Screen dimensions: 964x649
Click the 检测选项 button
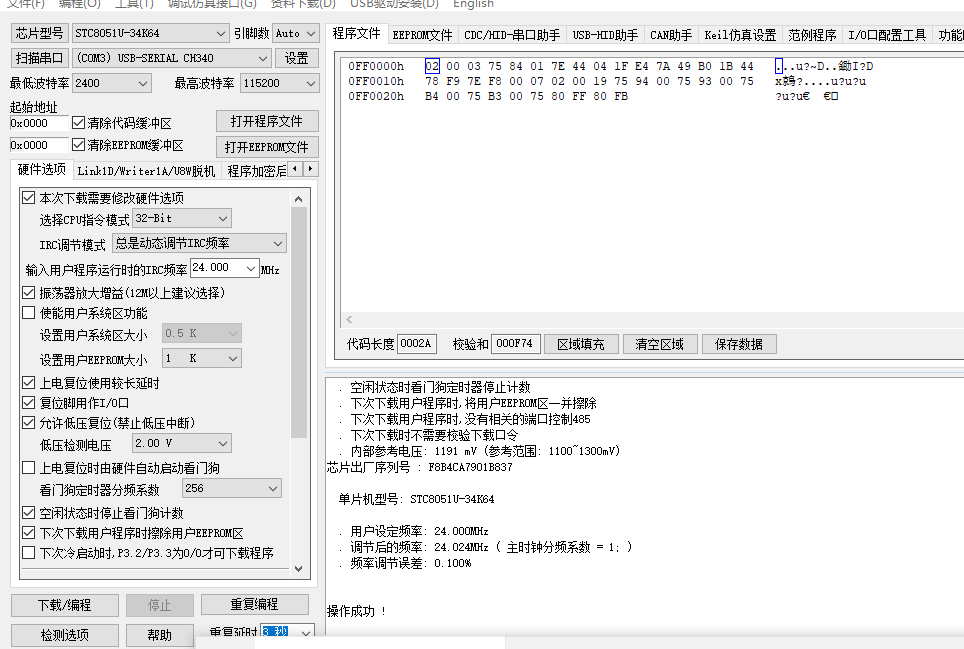[x=65, y=635]
